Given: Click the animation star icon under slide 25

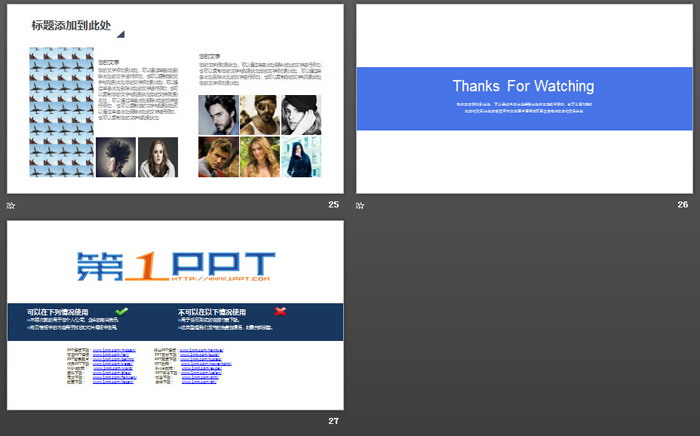Looking at the screenshot, I should pyautogui.click(x=11, y=205).
